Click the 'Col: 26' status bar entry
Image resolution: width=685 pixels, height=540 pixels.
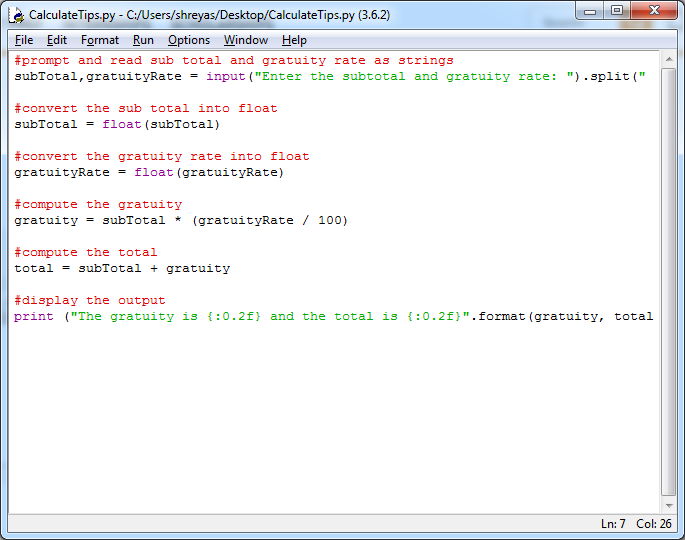pyautogui.click(x=654, y=523)
